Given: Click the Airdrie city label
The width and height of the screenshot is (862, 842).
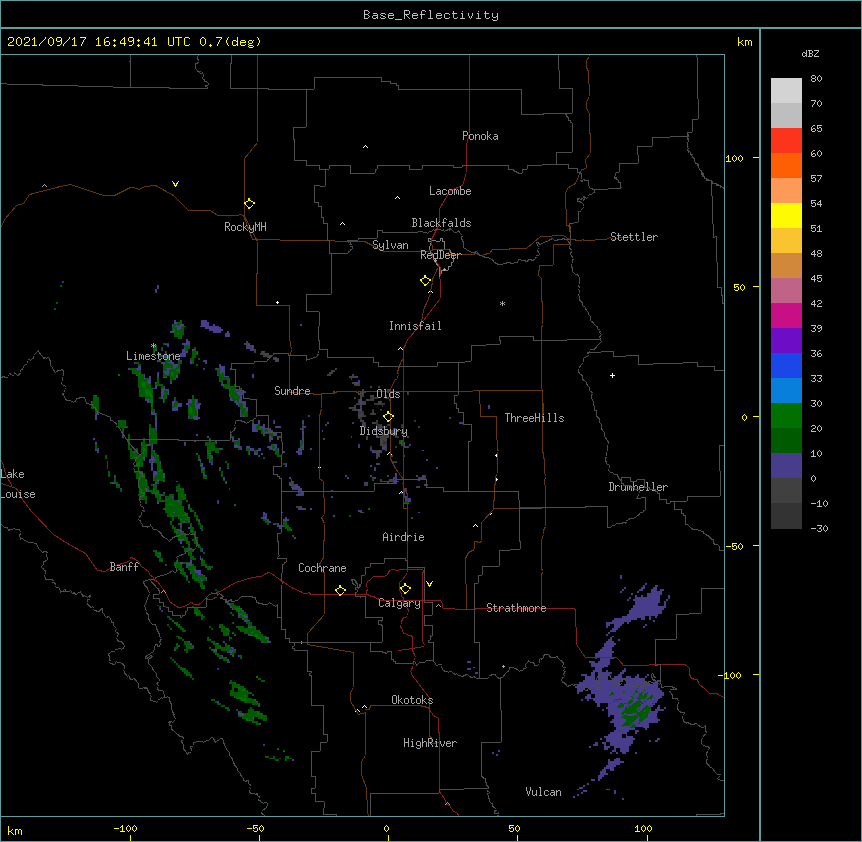Looking at the screenshot, I should (x=403, y=537).
